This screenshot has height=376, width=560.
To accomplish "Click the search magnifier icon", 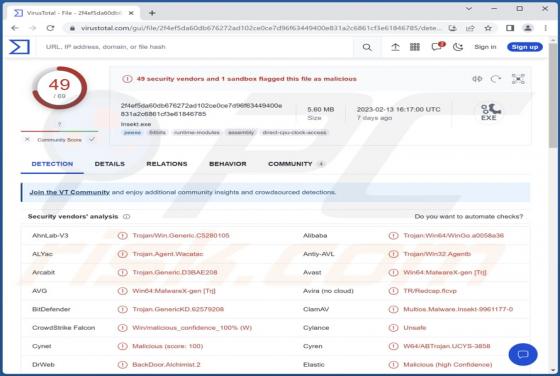I will (367, 47).
